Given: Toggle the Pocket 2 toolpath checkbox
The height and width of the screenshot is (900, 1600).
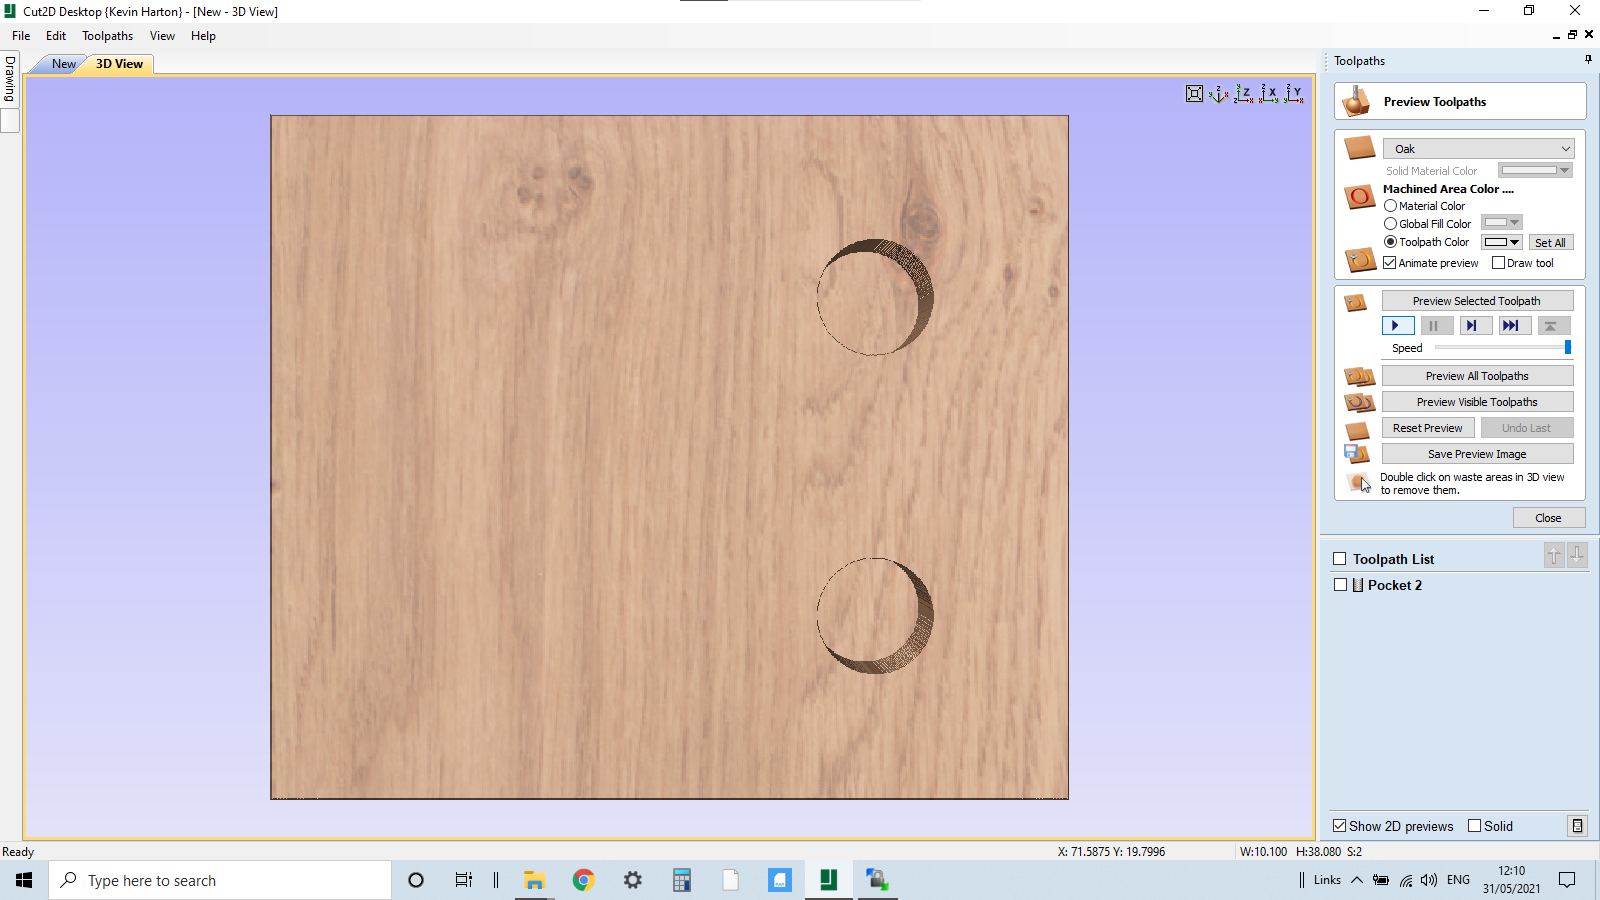Looking at the screenshot, I should [x=1341, y=584].
